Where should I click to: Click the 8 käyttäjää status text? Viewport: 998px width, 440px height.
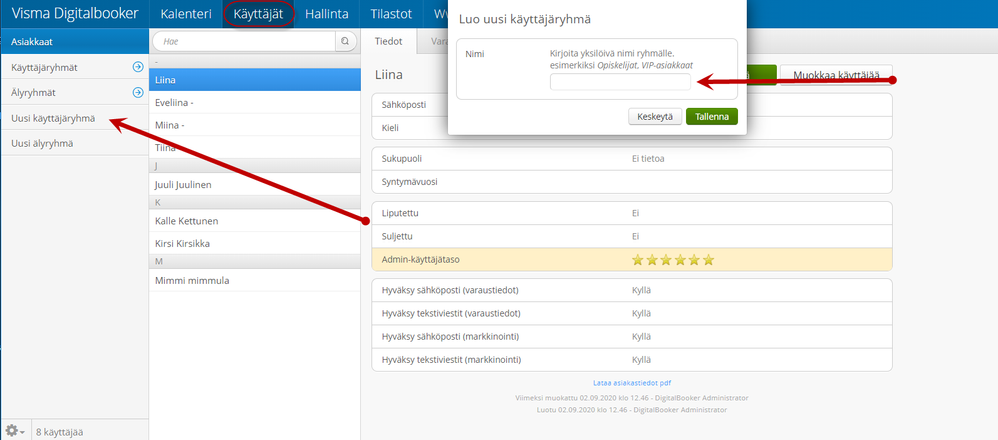click(x=59, y=432)
